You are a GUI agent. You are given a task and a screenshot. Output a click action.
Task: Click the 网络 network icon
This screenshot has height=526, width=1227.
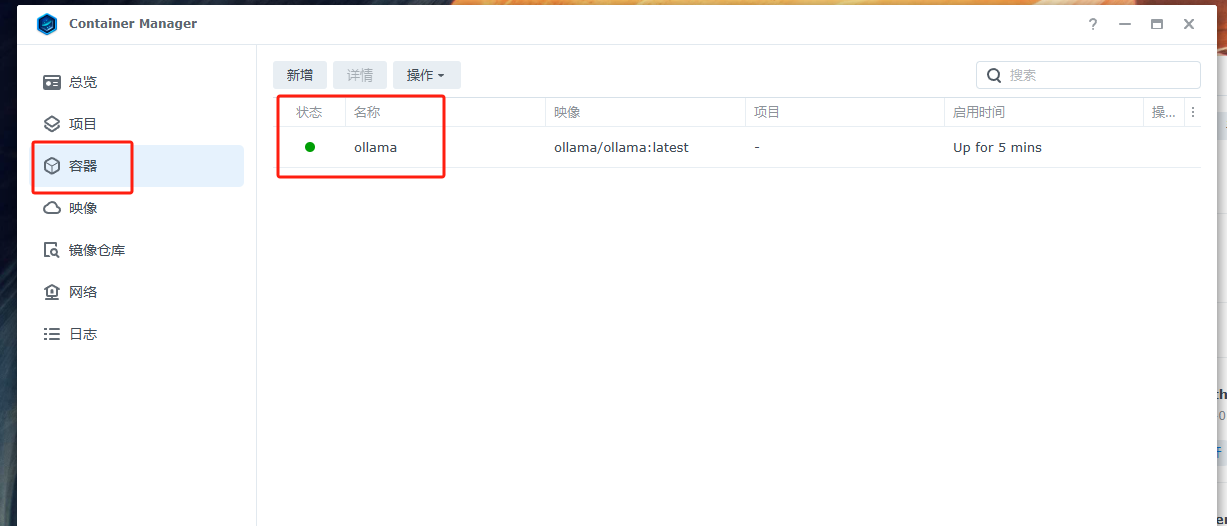pyautogui.click(x=52, y=292)
